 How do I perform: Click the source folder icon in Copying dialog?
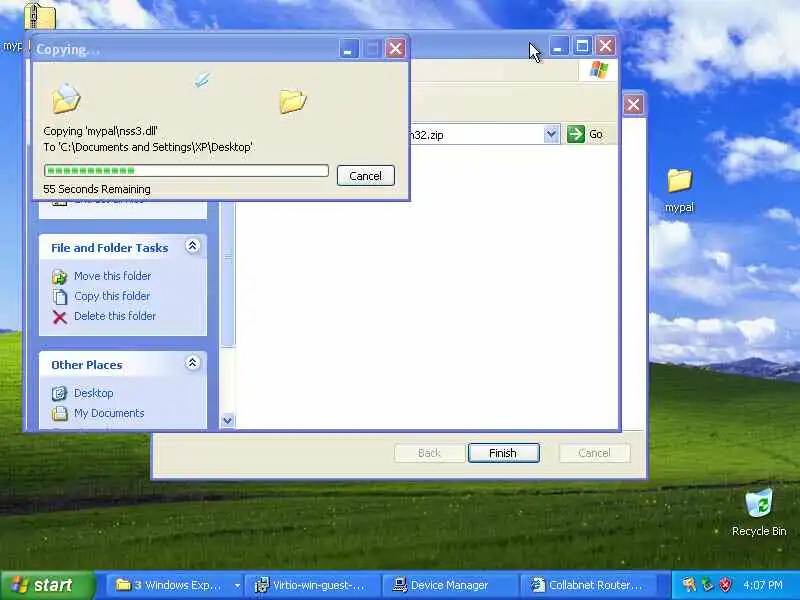point(66,98)
